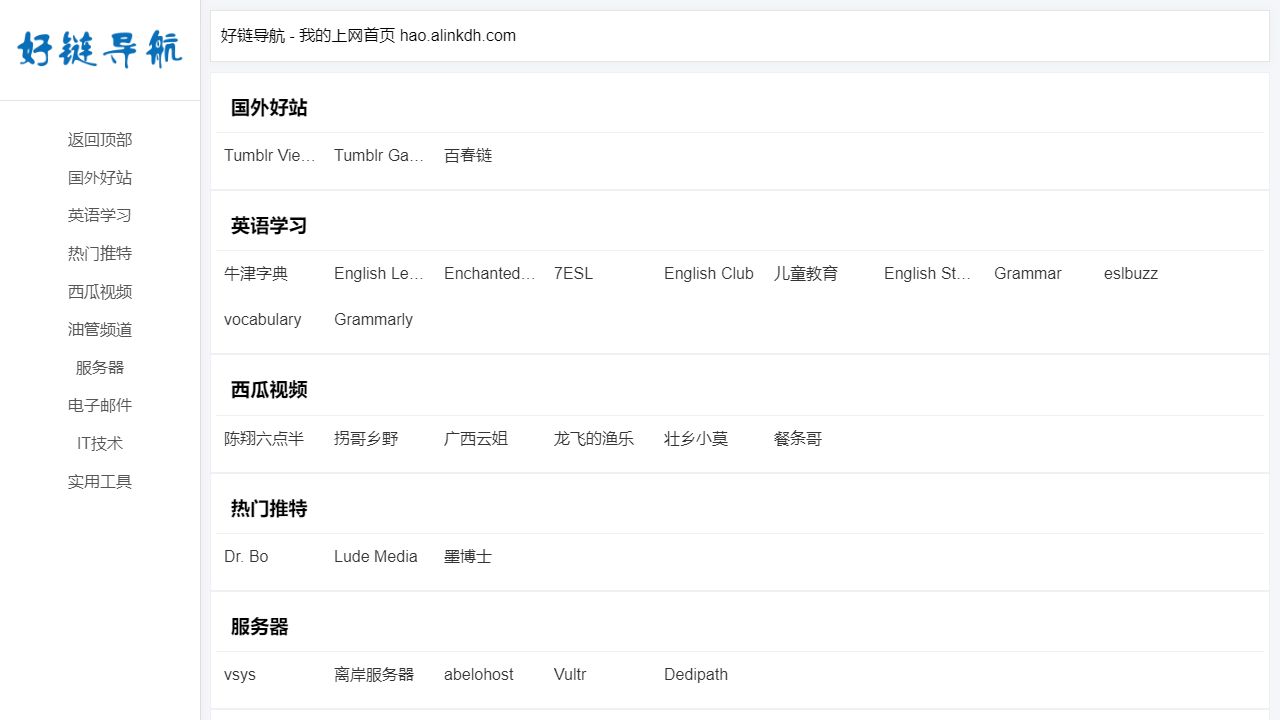The image size is (1280, 720).
Task: Select 返回顶部 in the sidebar
Action: click(100, 140)
